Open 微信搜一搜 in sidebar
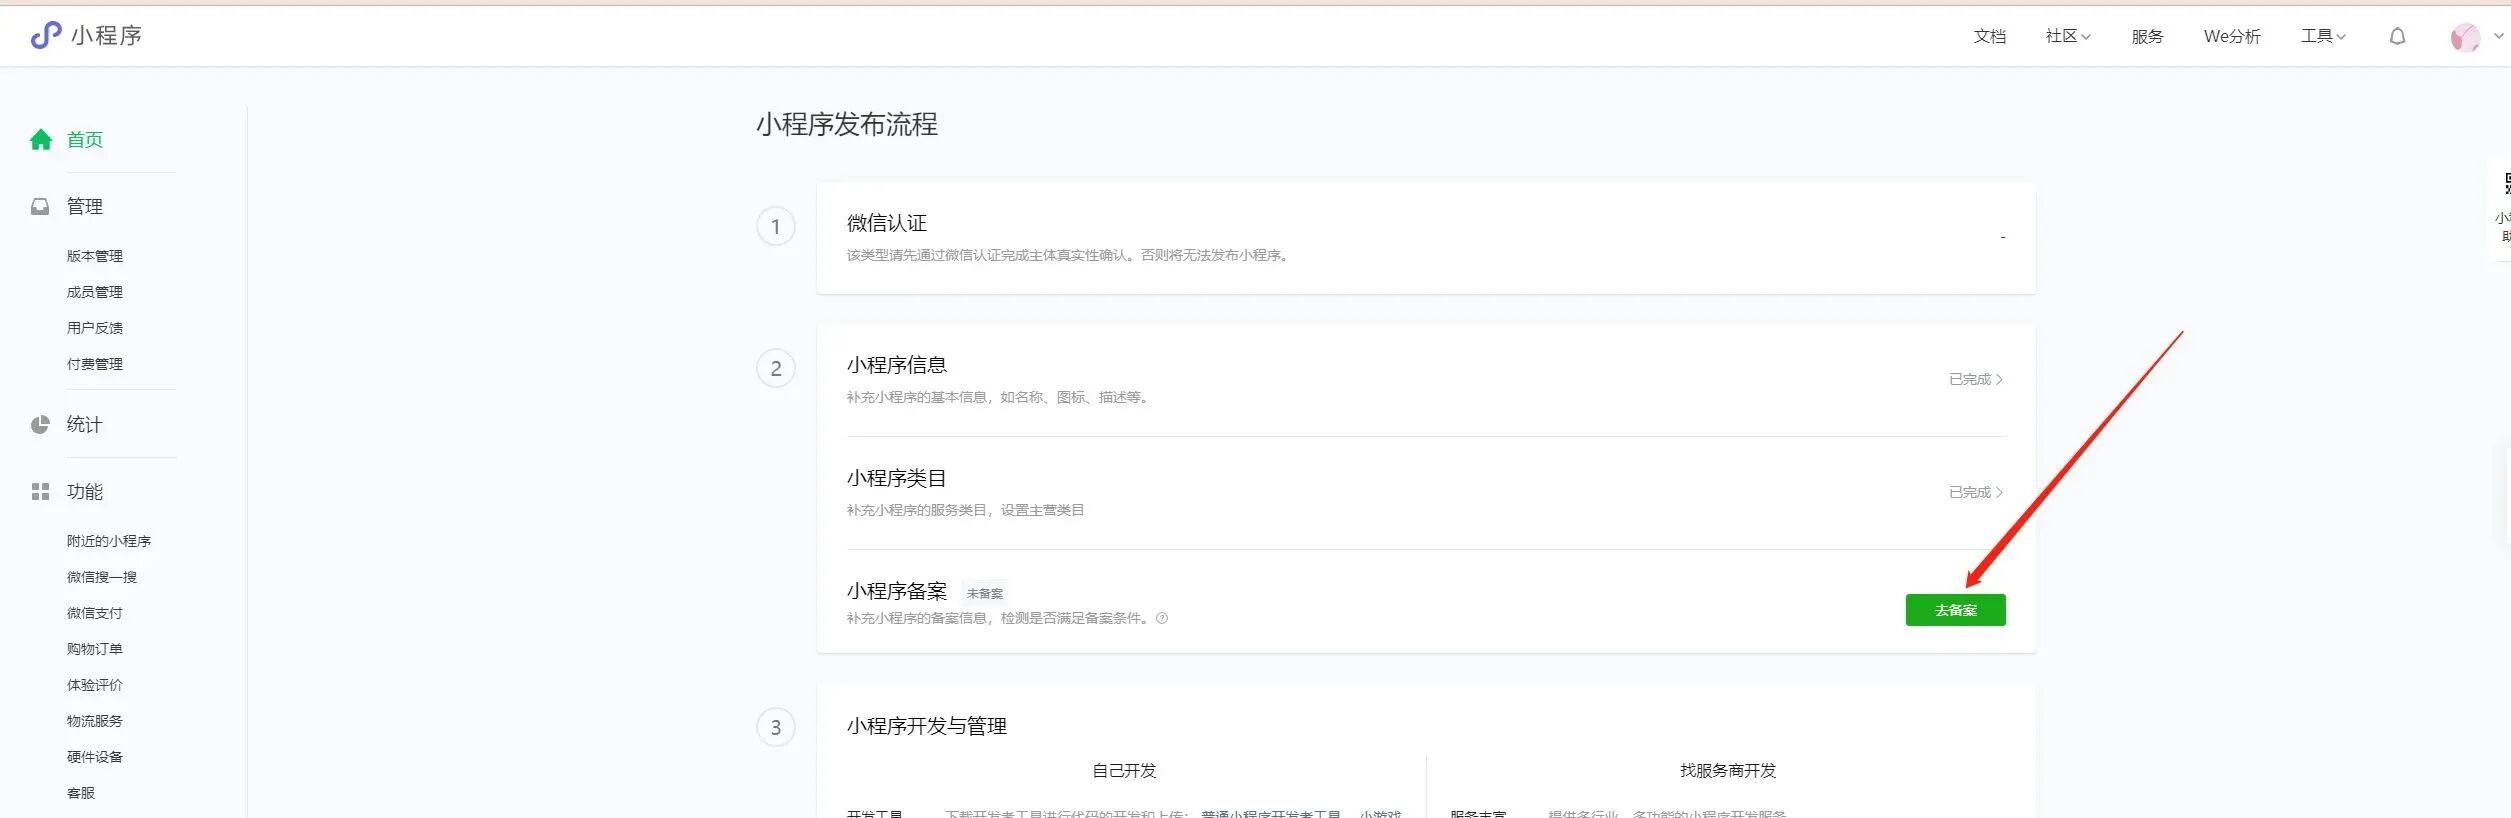The image size is (2511, 818). coord(102,577)
